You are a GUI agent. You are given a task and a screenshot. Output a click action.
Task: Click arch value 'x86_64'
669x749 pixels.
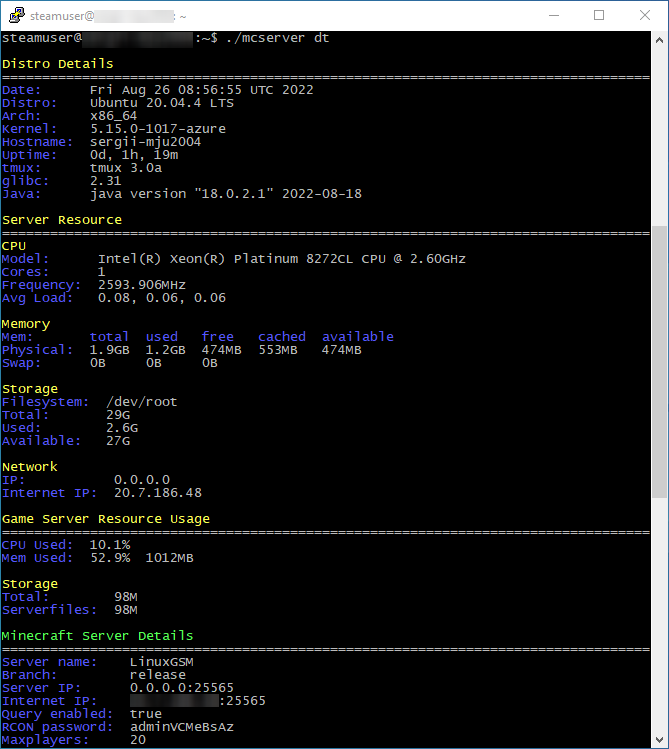pos(114,116)
